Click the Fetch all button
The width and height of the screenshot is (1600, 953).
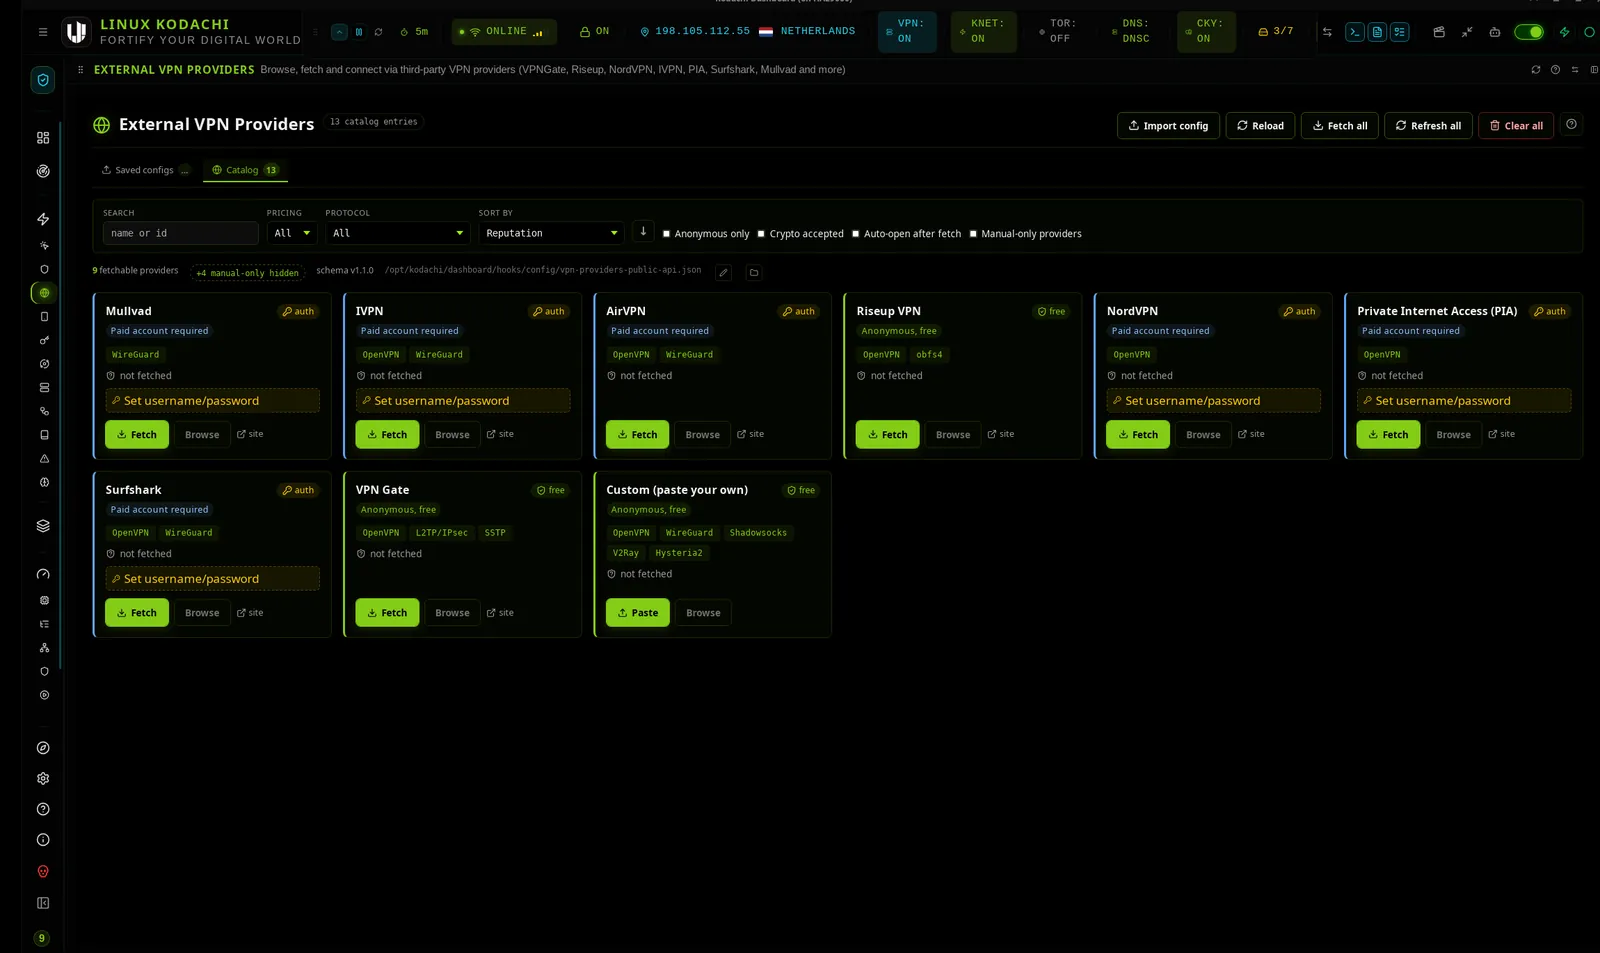point(1340,126)
